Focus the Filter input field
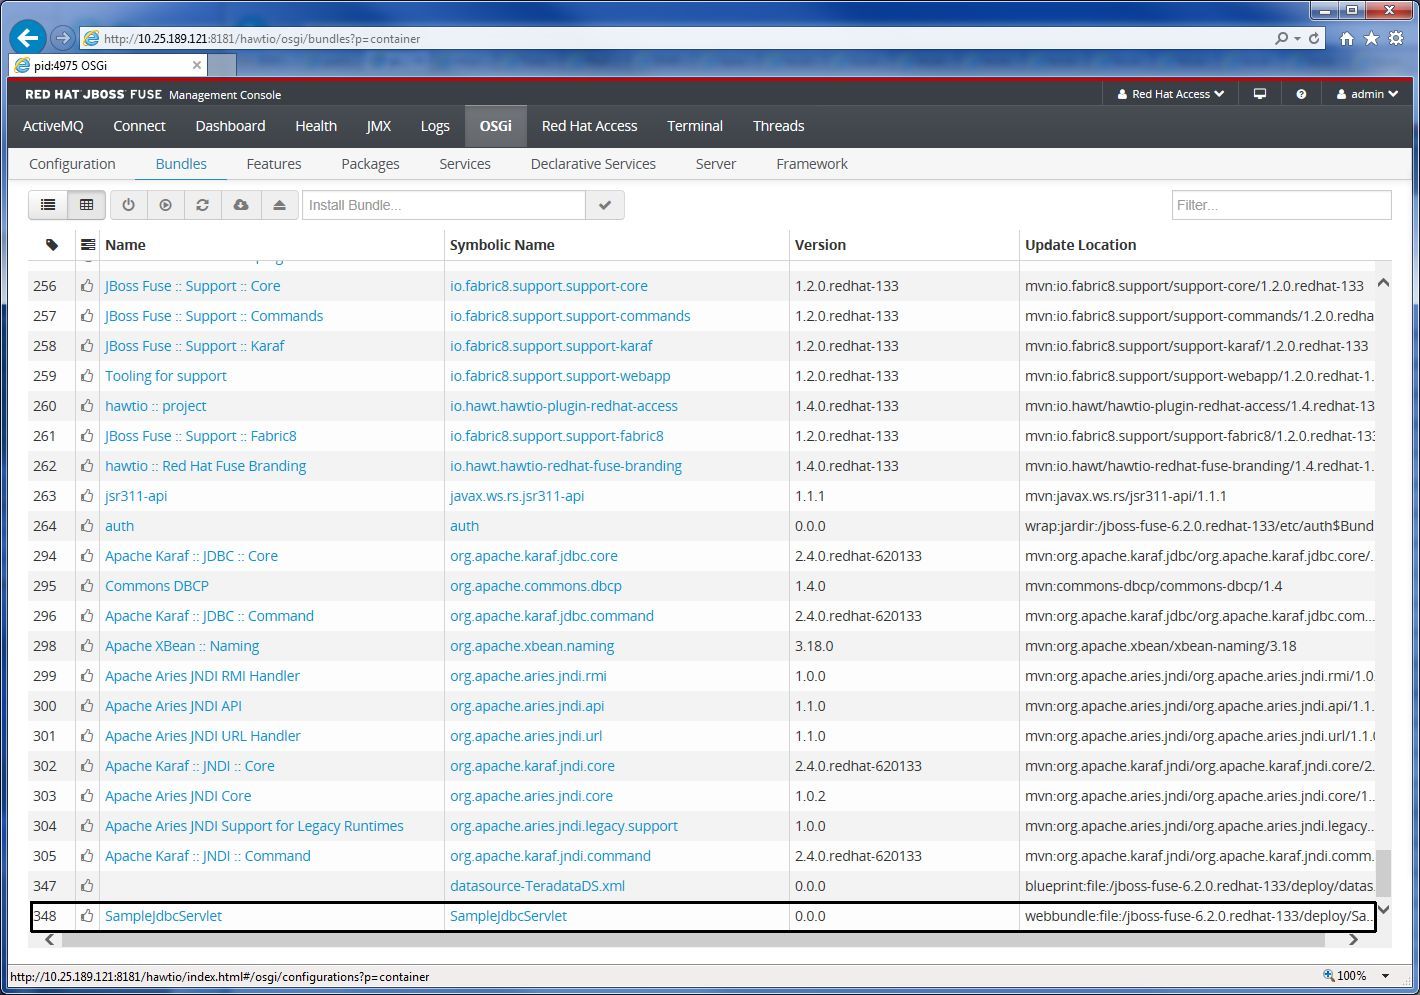Image resolution: width=1420 pixels, height=995 pixels. coord(1281,205)
